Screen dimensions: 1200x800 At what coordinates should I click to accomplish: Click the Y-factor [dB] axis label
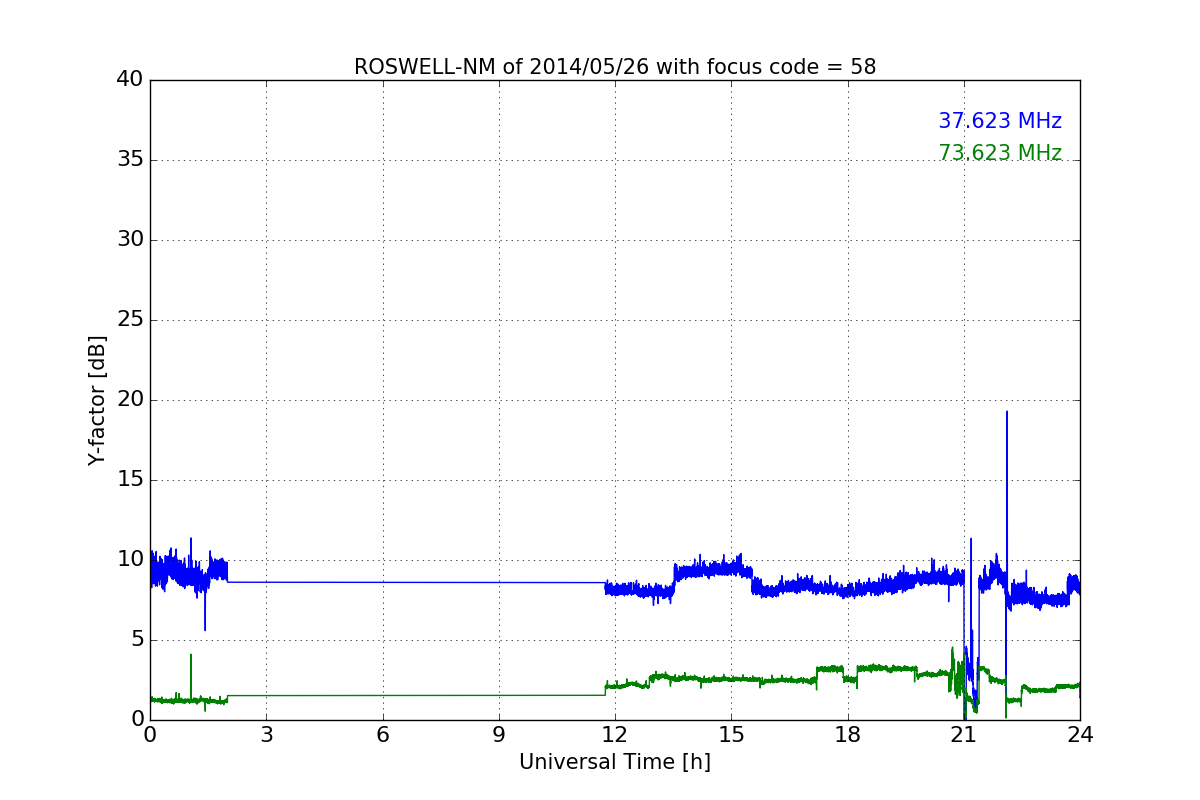coord(97,400)
